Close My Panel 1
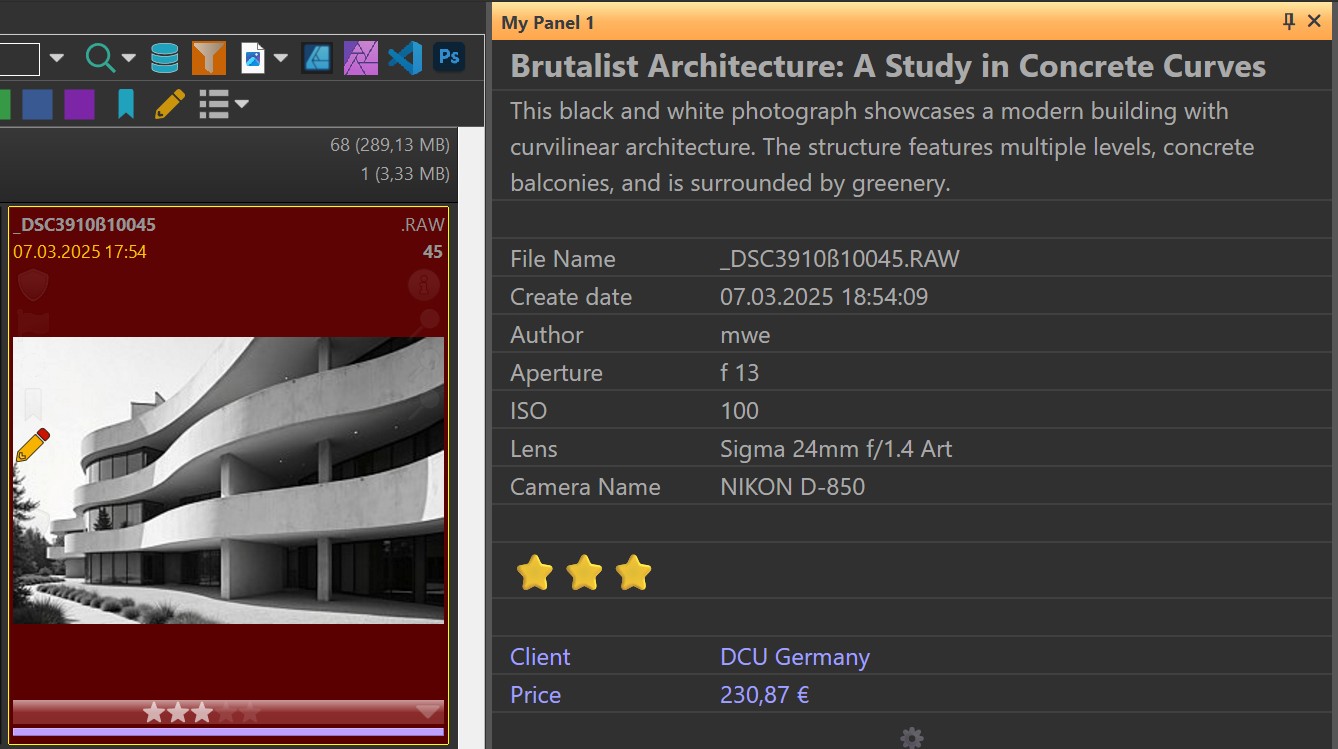This screenshot has width=1338, height=749. pyautogui.click(x=1314, y=21)
